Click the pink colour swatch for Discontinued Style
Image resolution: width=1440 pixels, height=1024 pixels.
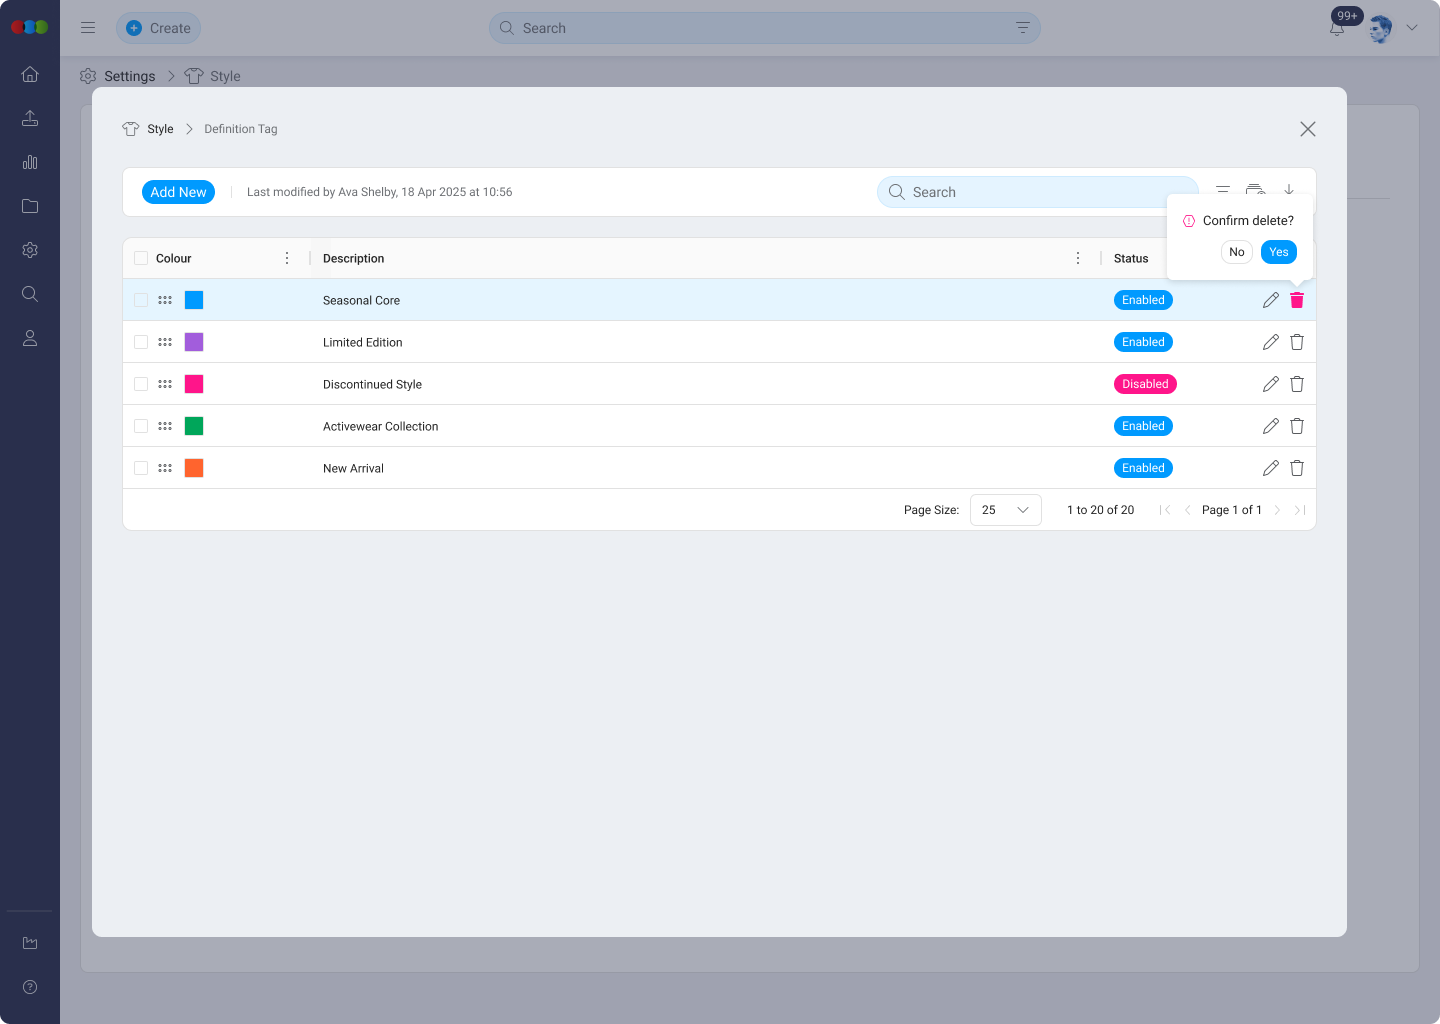(194, 384)
